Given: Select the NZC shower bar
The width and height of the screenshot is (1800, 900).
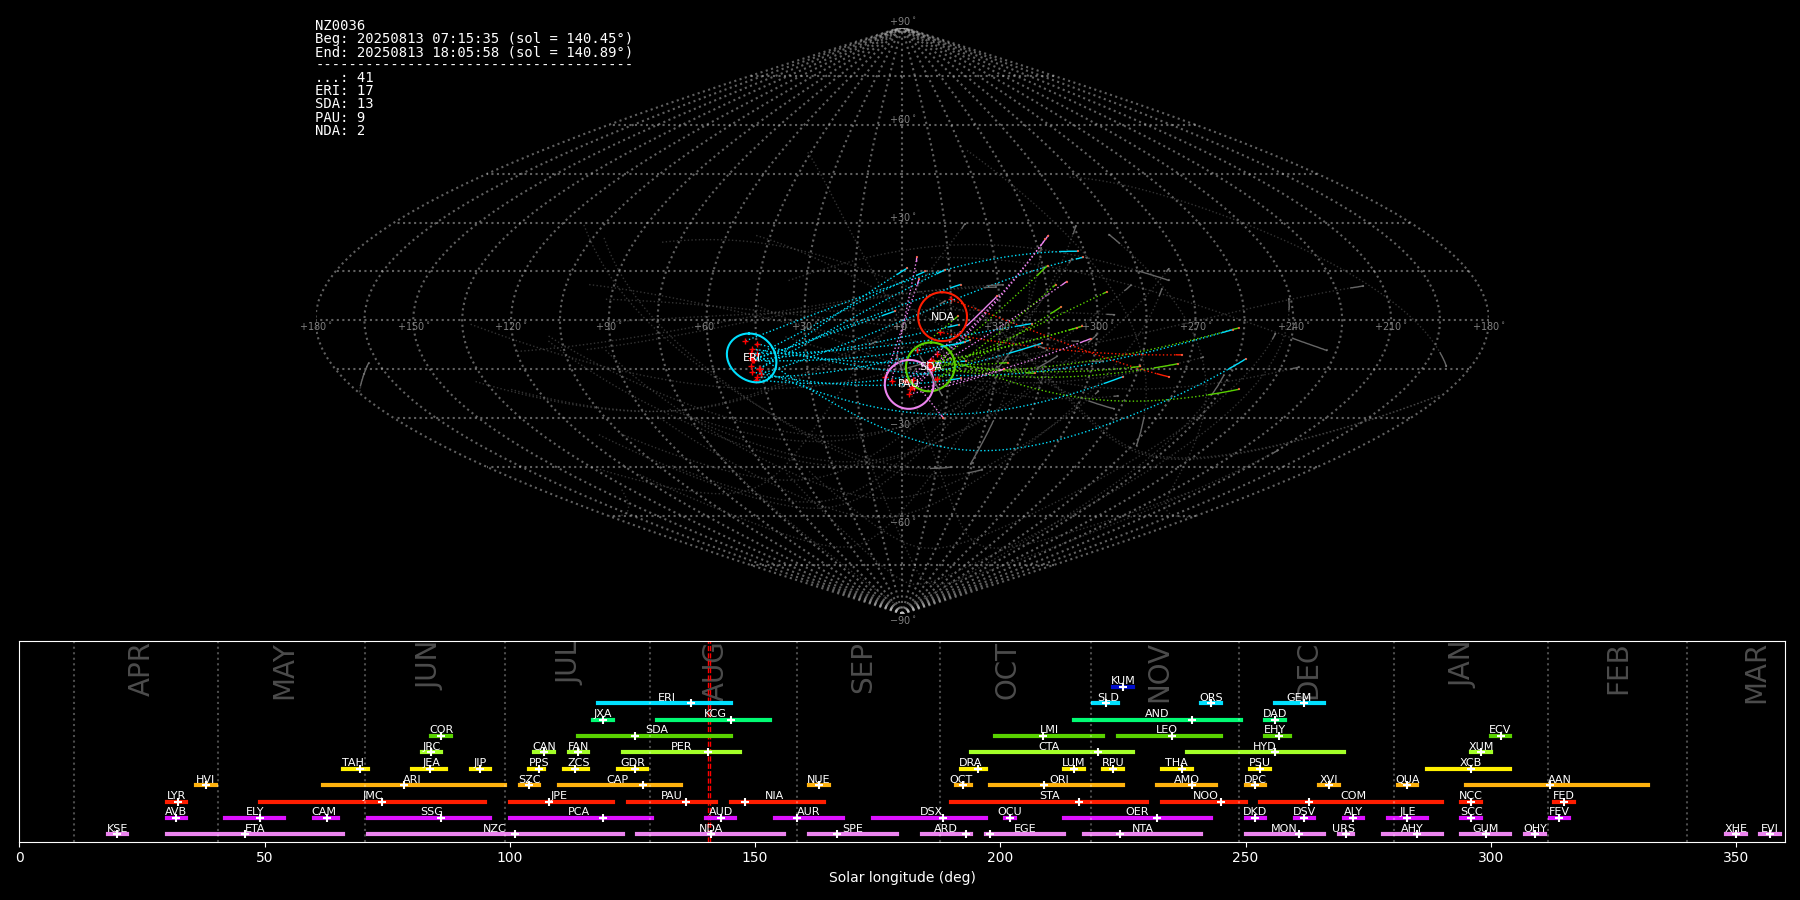Looking at the screenshot, I should click(x=495, y=834).
